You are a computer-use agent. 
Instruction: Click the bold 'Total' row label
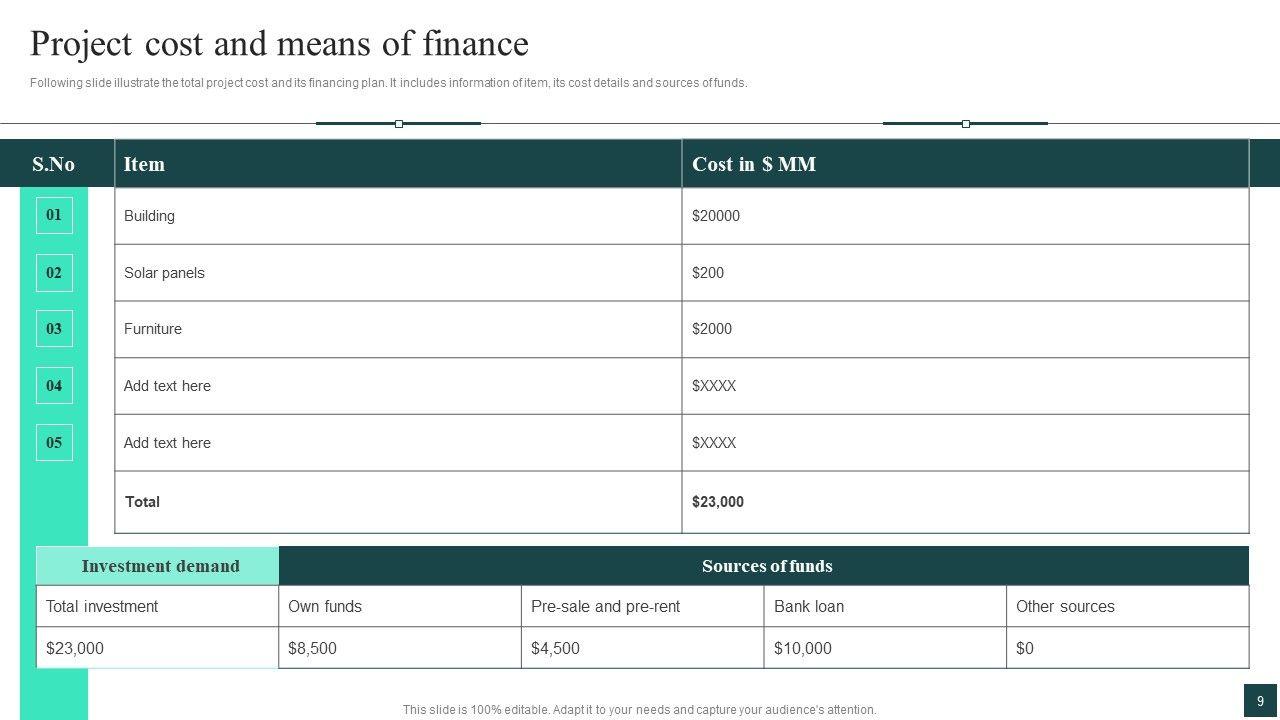(x=142, y=502)
